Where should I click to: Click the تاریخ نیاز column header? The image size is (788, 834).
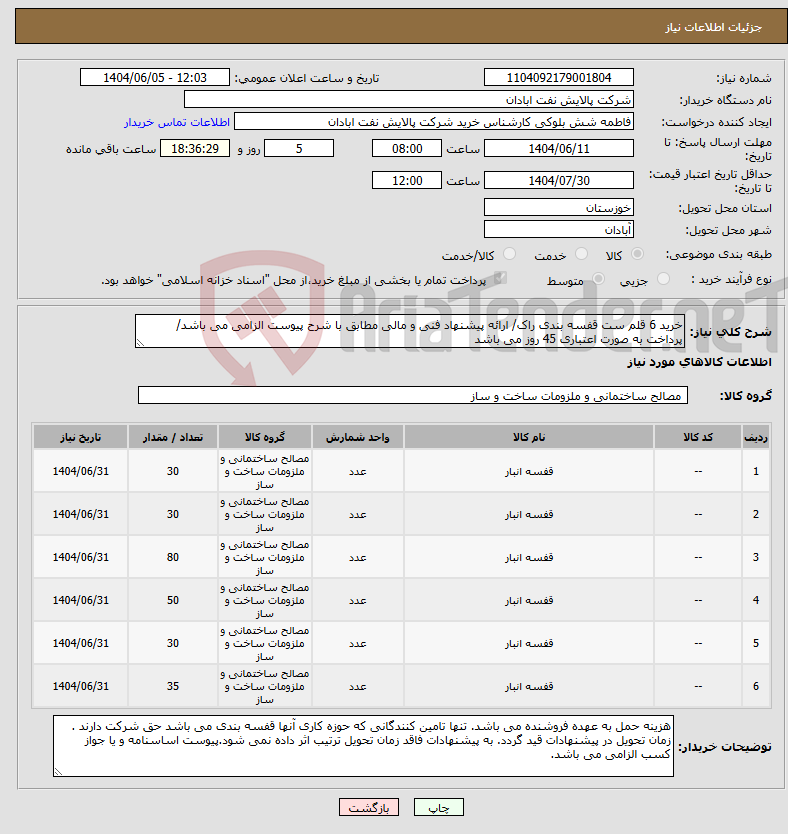80,437
